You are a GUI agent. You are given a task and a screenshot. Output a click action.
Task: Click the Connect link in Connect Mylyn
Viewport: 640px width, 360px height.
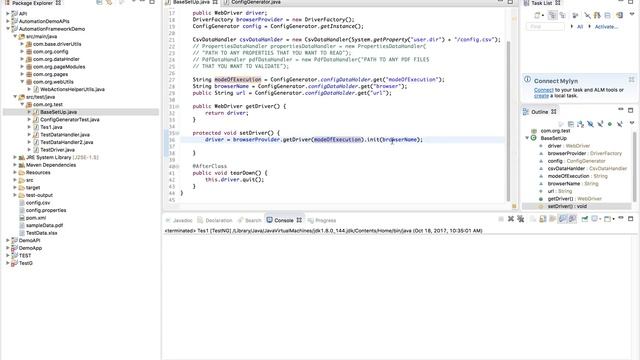tap(543, 90)
